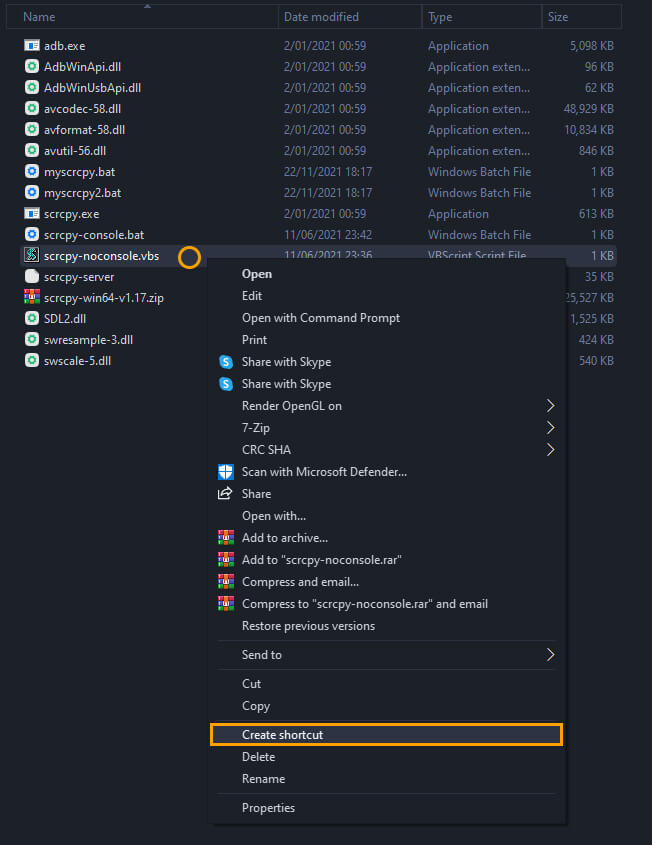Select Print from the context menu
Image resolution: width=652 pixels, height=845 pixels.
386,340
